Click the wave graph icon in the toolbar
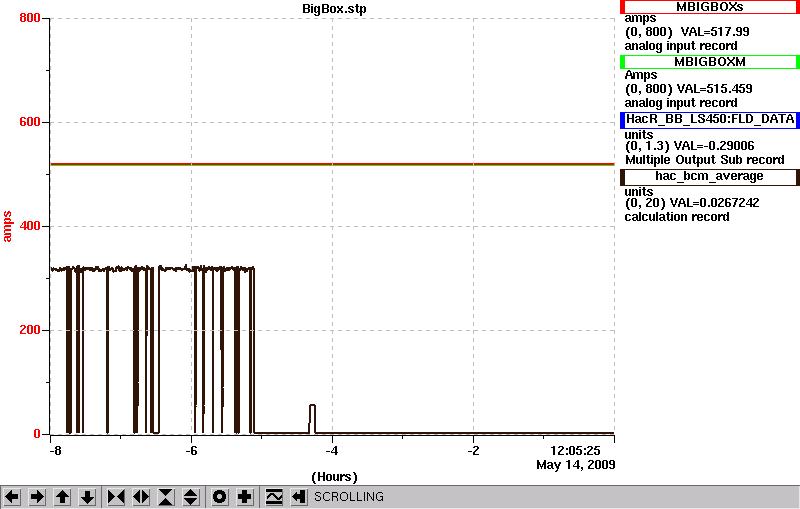Screen dimensions: 800x509 pos(274,496)
